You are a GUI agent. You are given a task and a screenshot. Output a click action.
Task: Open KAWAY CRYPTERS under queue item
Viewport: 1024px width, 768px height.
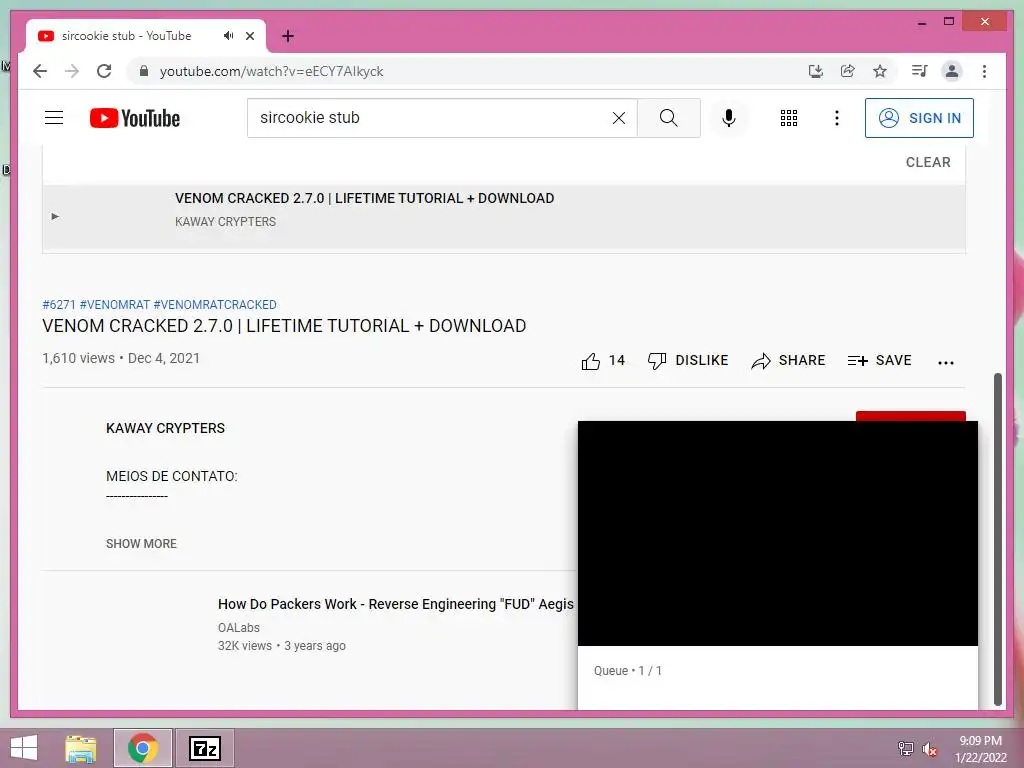225,221
